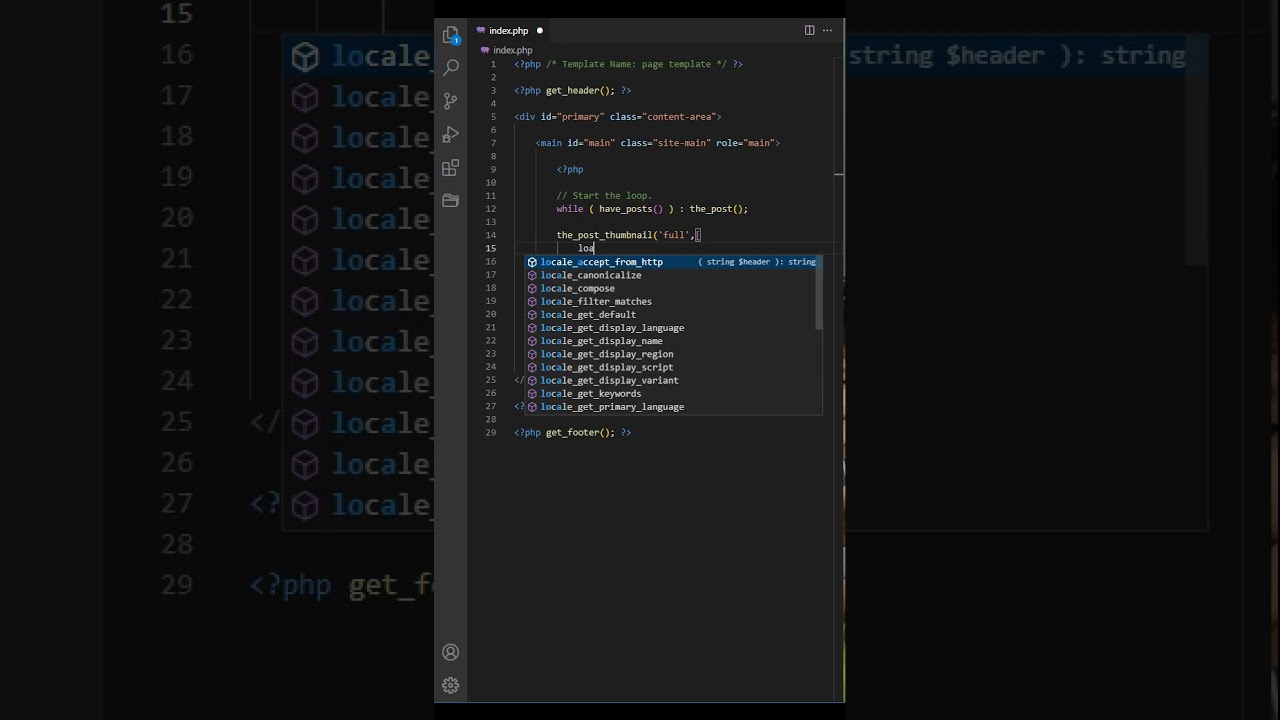Click the 'Template Name: page template' comment
This screenshot has height=720, width=1280.
click(x=638, y=64)
